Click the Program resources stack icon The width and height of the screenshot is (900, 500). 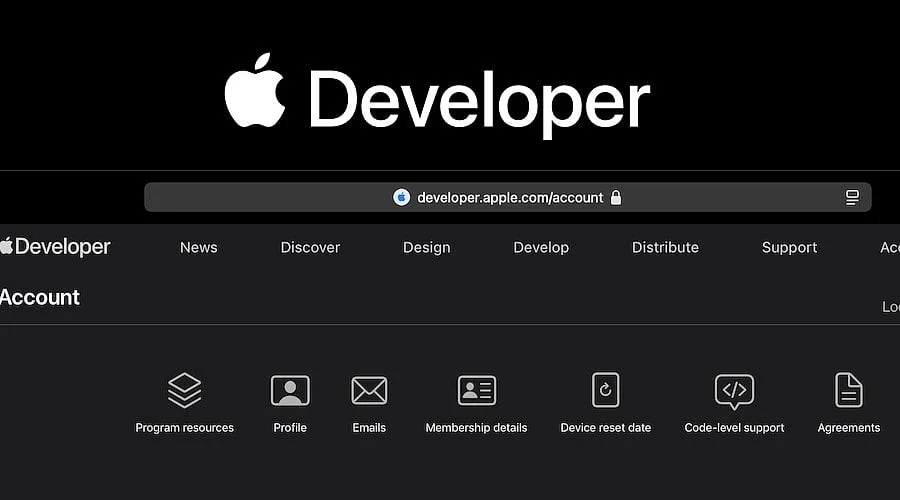click(x=184, y=390)
